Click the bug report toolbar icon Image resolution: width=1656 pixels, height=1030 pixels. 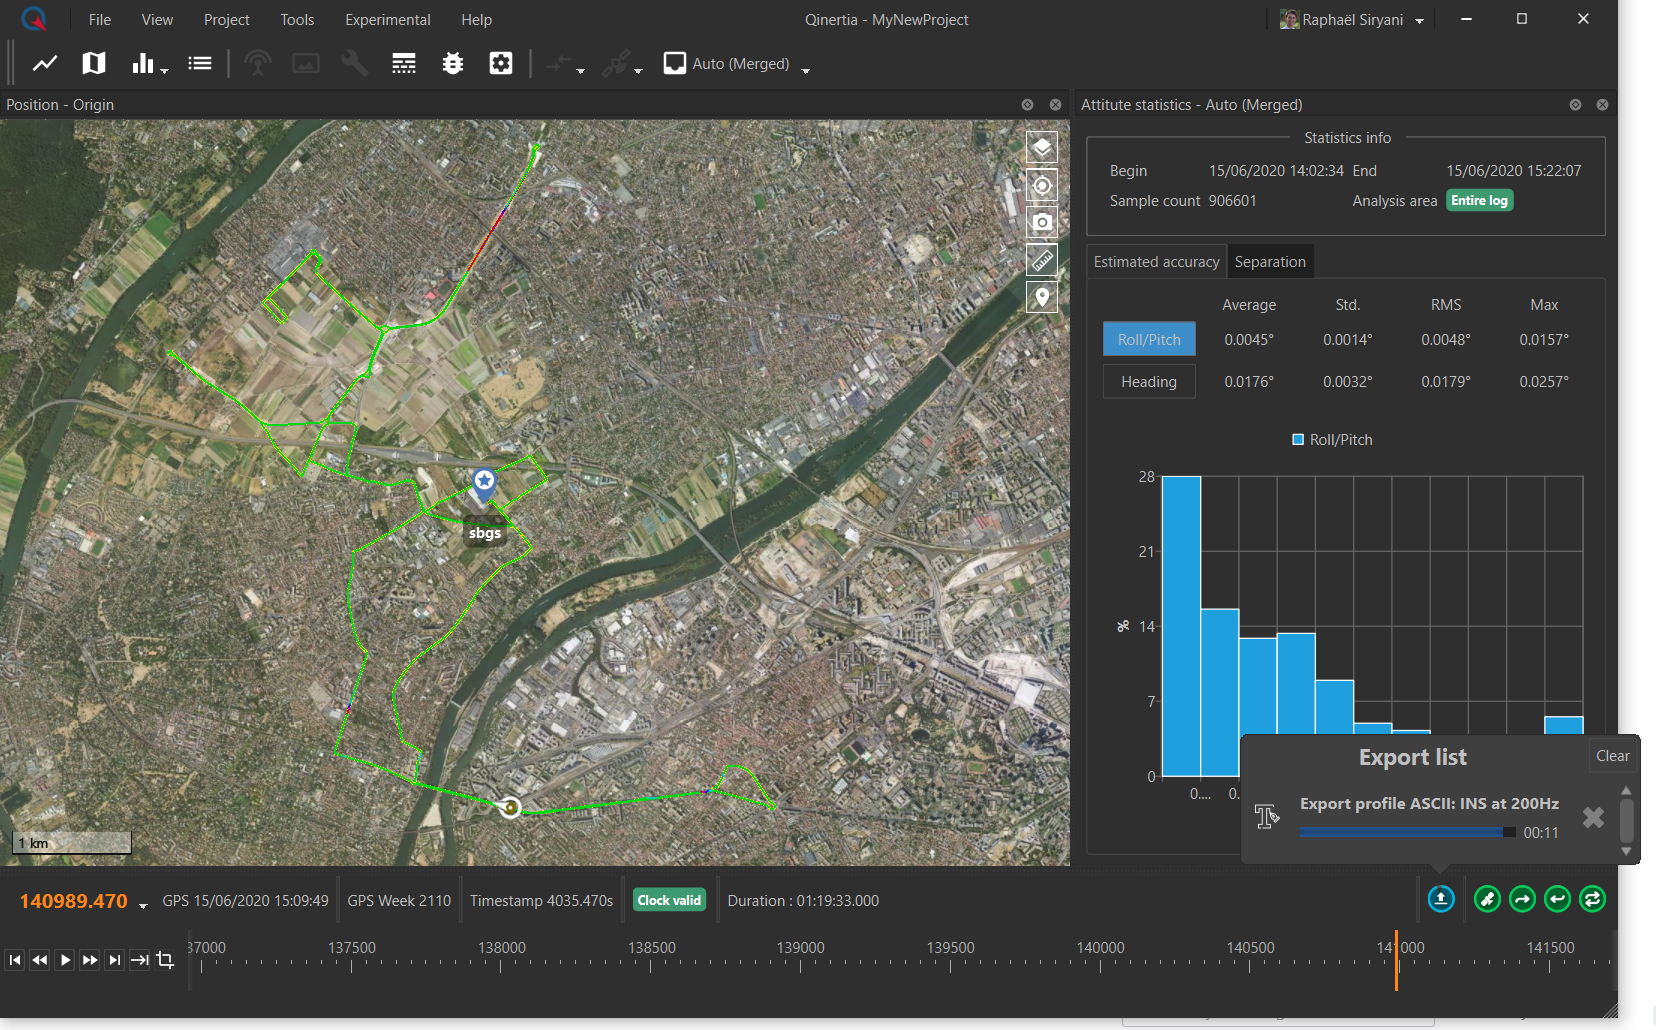point(453,64)
